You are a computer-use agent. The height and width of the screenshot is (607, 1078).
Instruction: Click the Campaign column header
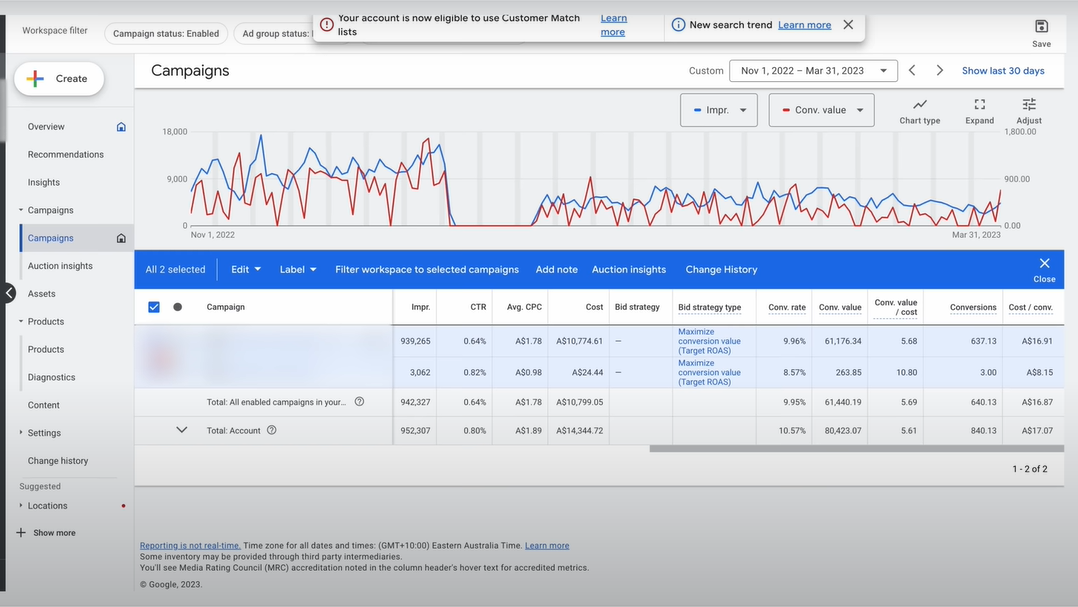click(226, 307)
